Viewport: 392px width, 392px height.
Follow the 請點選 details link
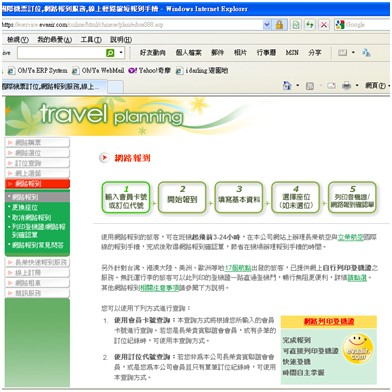(357, 278)
